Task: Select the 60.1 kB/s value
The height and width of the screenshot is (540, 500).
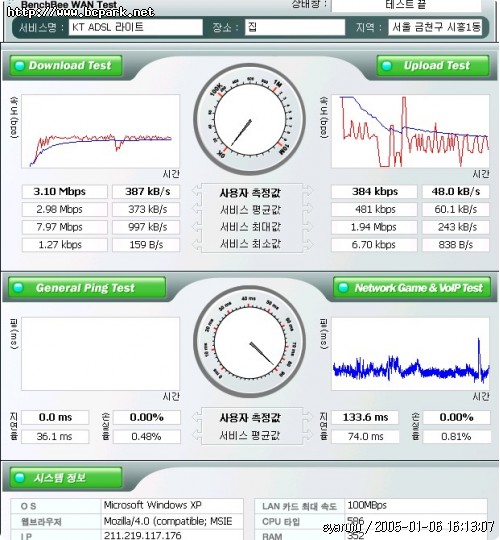Action: [456, 209]
